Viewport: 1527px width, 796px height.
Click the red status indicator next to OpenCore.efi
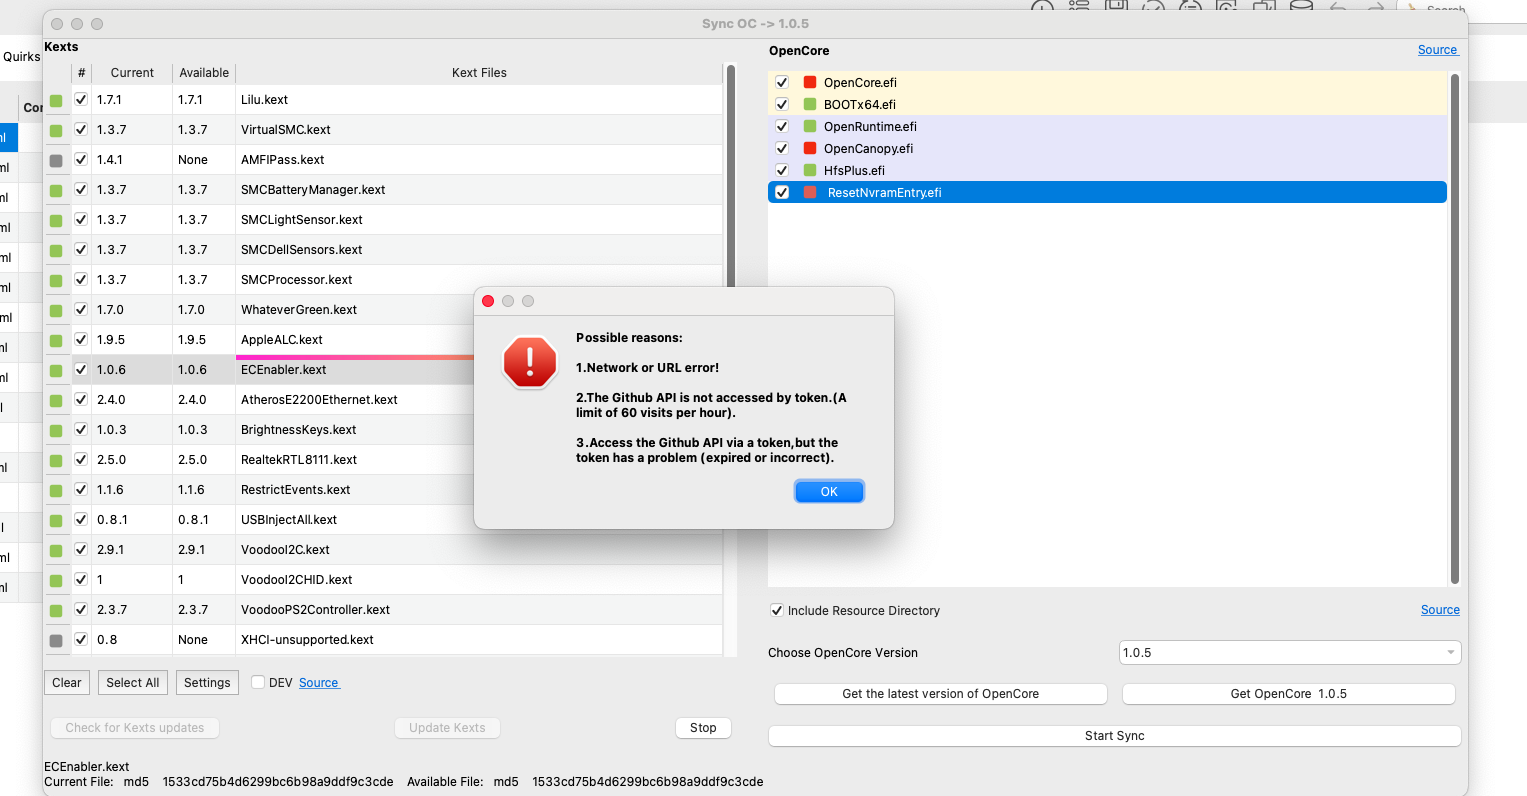coord(810,83)
